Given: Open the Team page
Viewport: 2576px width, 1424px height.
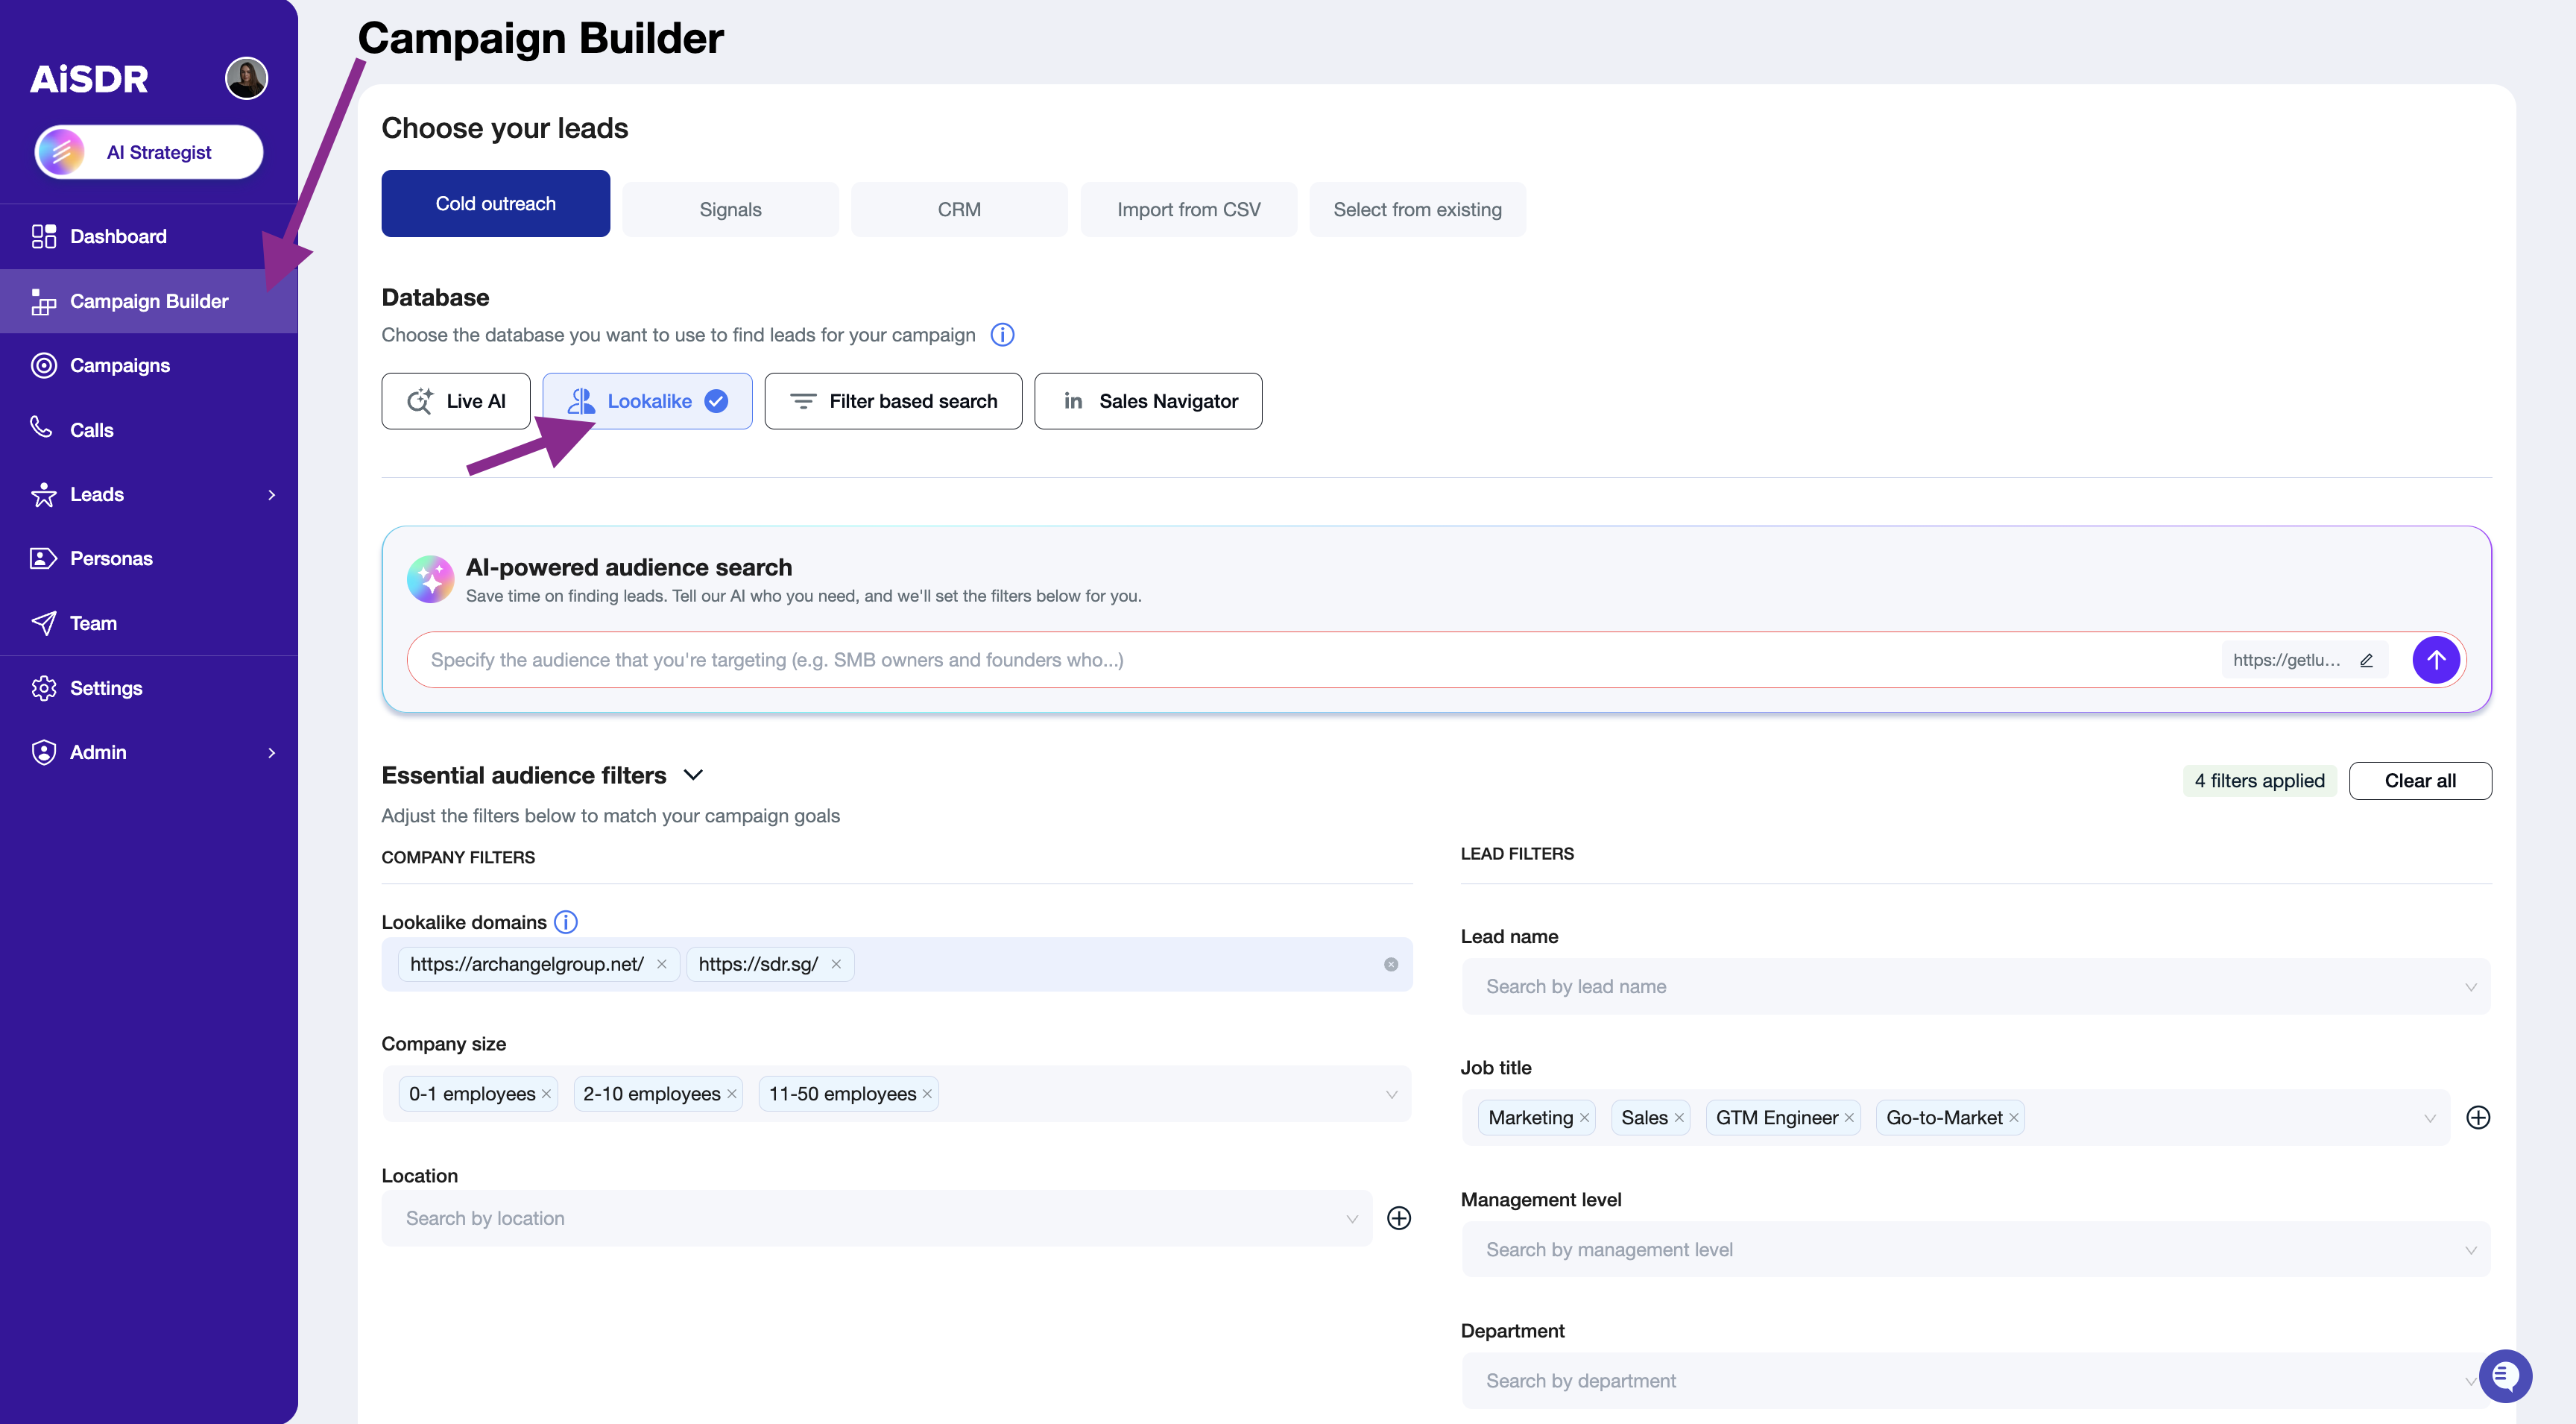Looking at the screenshot, I should pos(149,623).
